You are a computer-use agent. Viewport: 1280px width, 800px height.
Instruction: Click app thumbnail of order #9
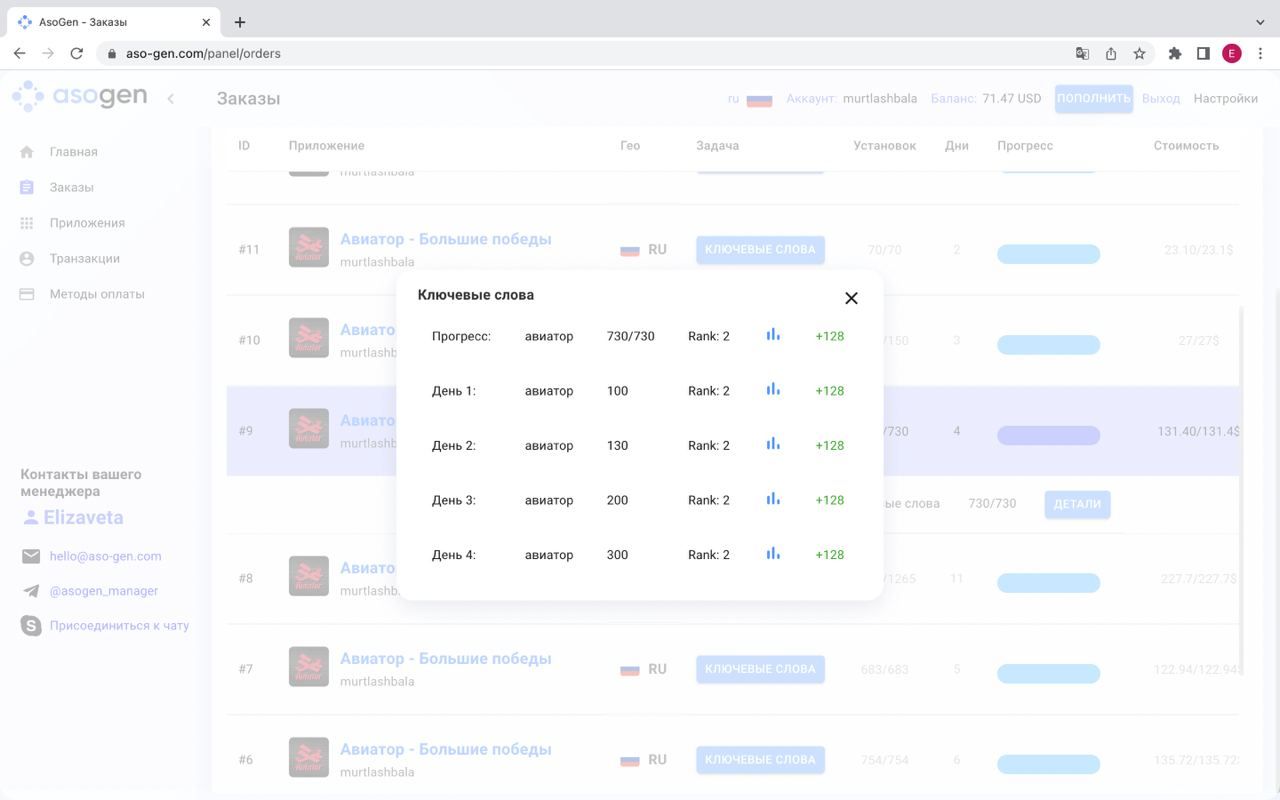tap(309, 428)
